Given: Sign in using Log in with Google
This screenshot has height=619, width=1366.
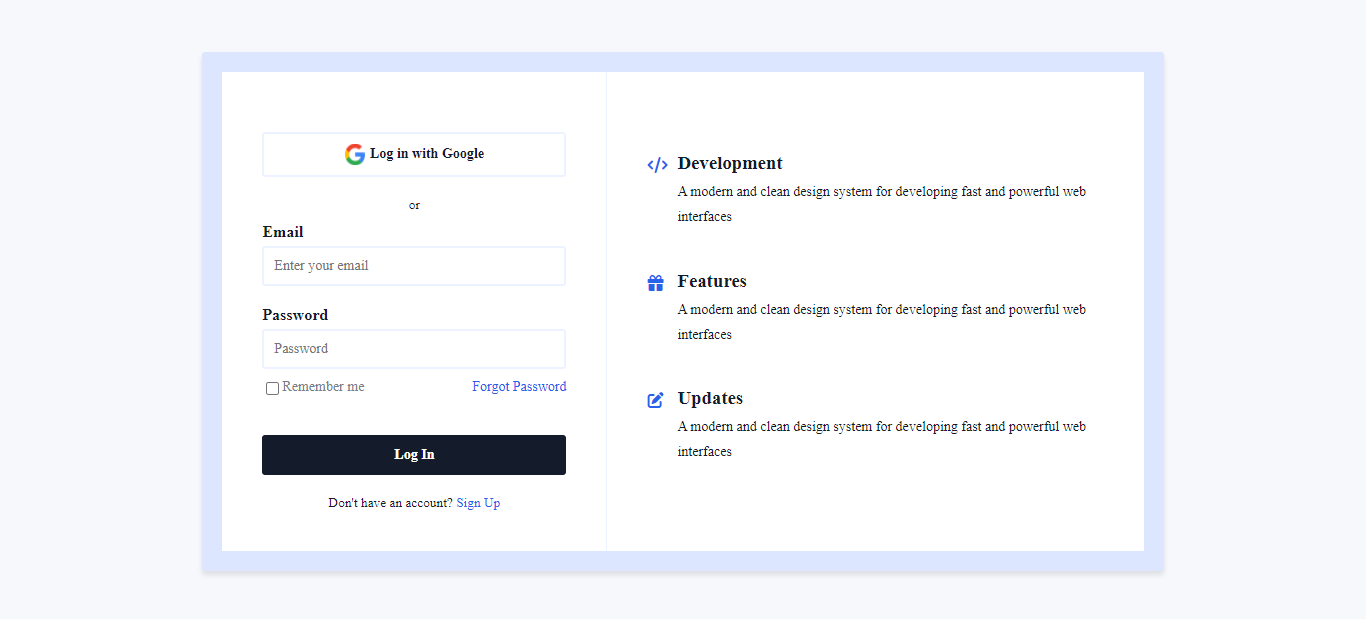Looking at the screenshot, I should coord(414,154).
